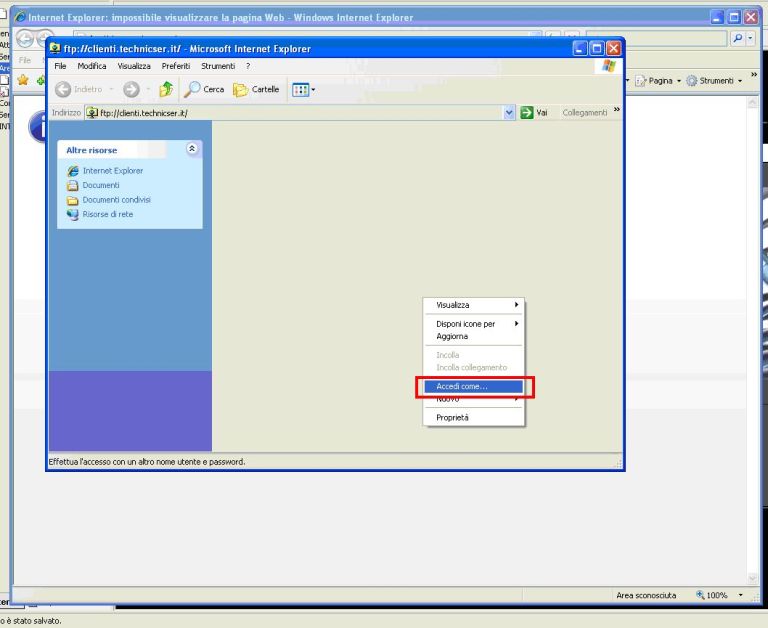Open Pagina menu in background IE window
The height and width of the screenshot is (628, 768).
[658, 80]
